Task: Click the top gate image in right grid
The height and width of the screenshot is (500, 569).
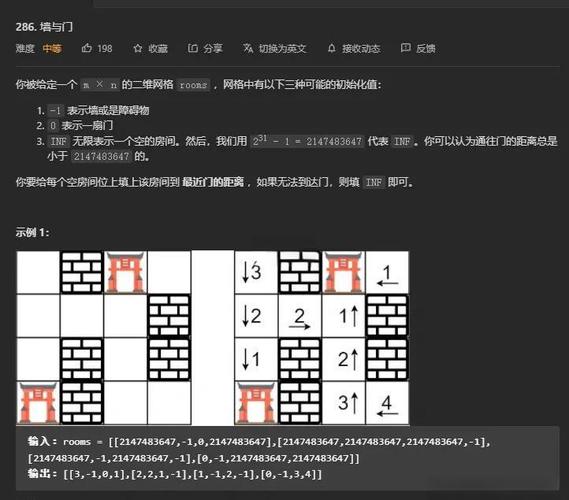Action: [x=344, y=272]
